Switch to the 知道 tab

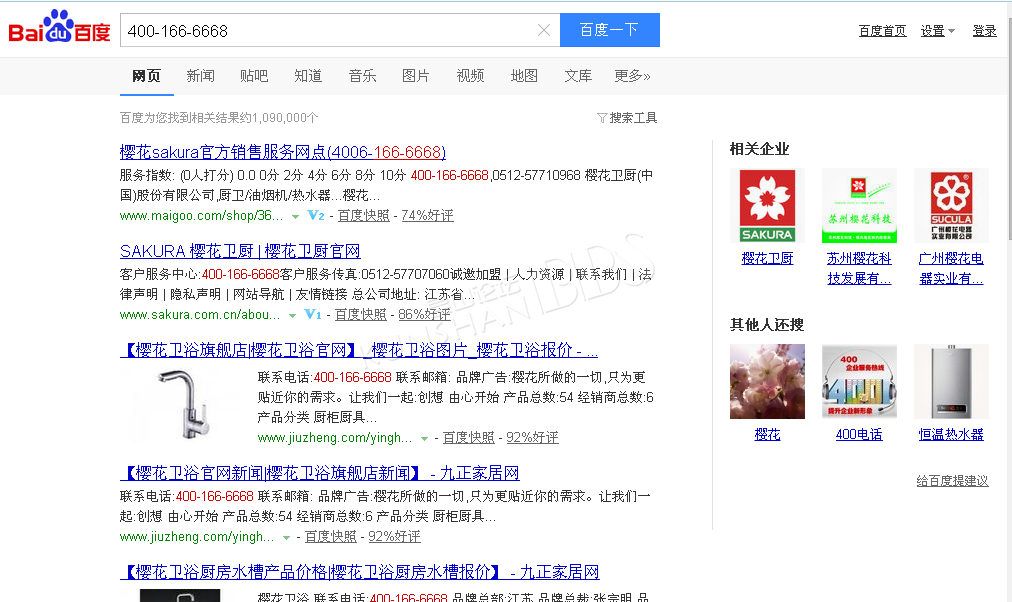(x=308, y=76)
